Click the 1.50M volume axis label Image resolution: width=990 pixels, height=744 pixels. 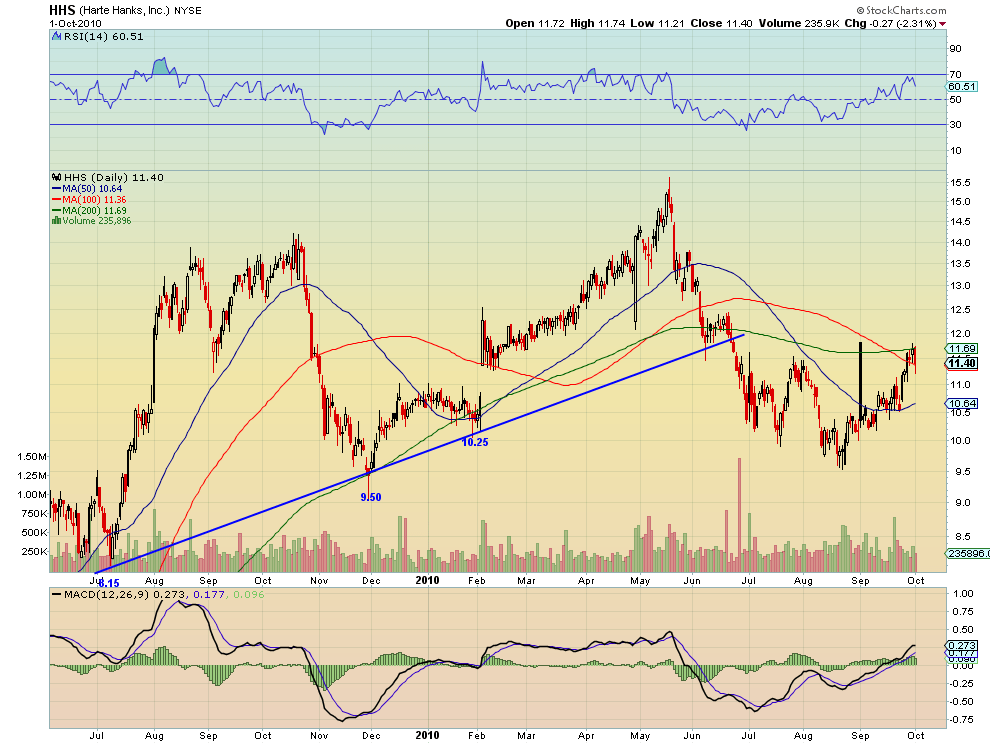32,457
